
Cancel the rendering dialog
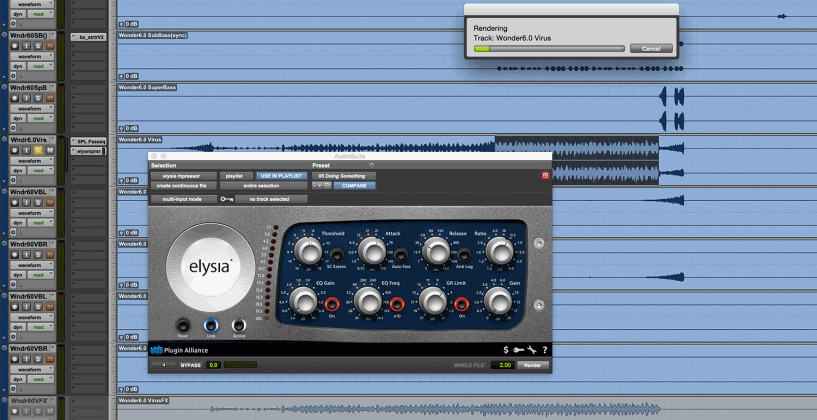point(651,48)
